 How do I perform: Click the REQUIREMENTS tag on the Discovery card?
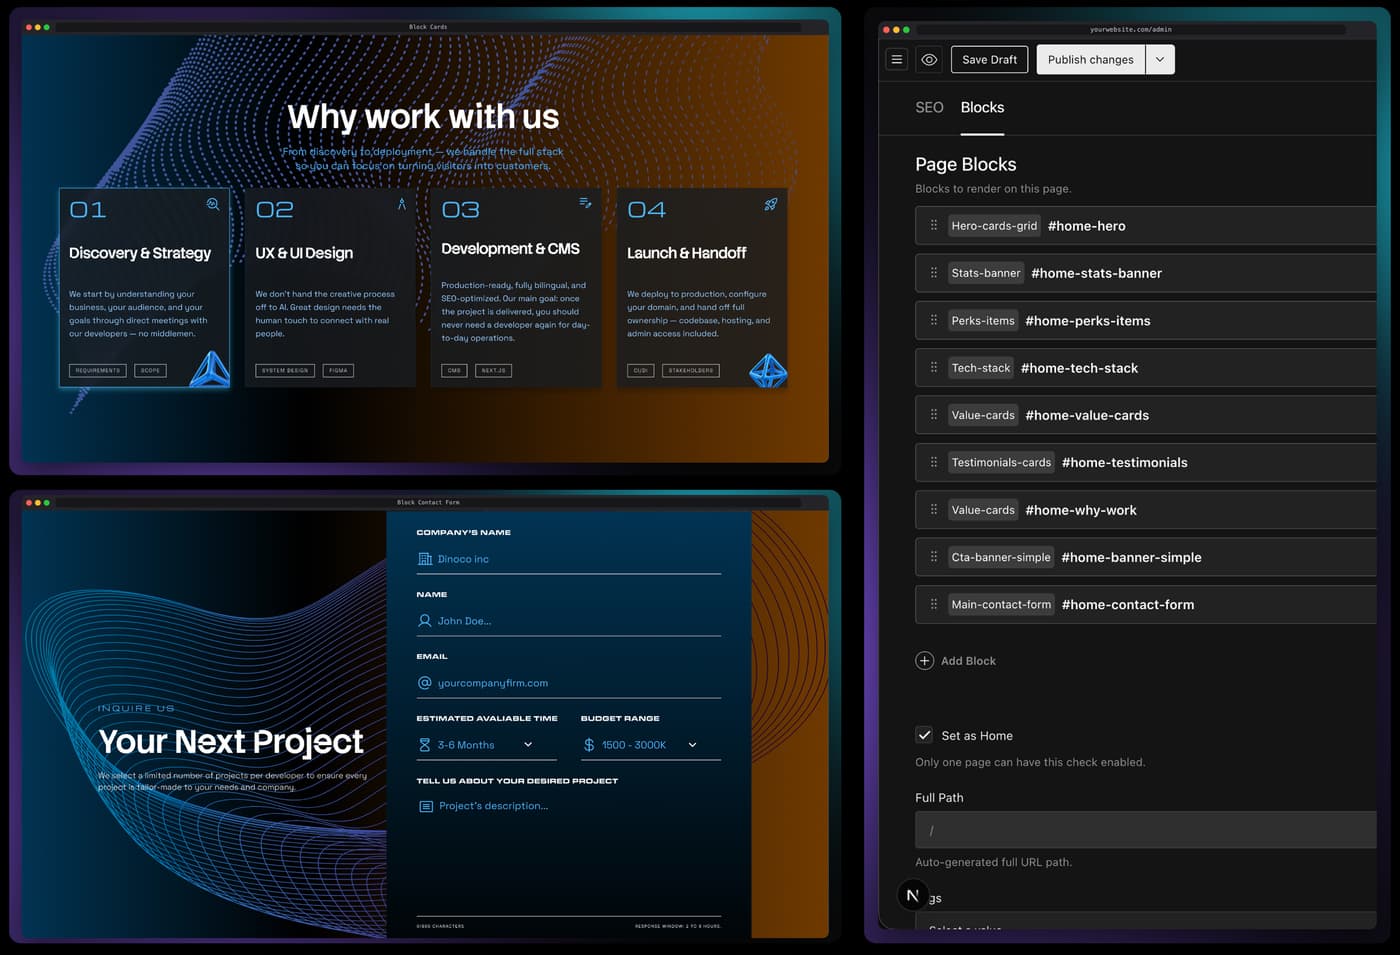pos(98,370)
